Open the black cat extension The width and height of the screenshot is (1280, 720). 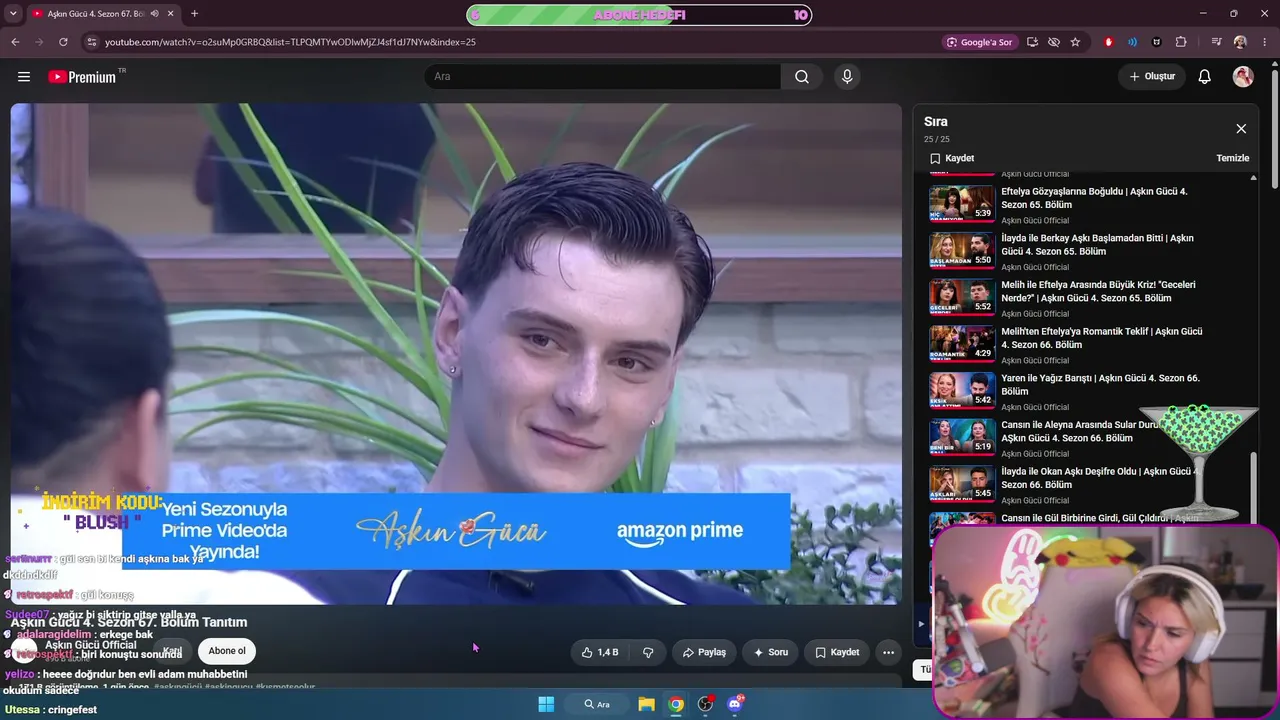tap(1157, 42)
